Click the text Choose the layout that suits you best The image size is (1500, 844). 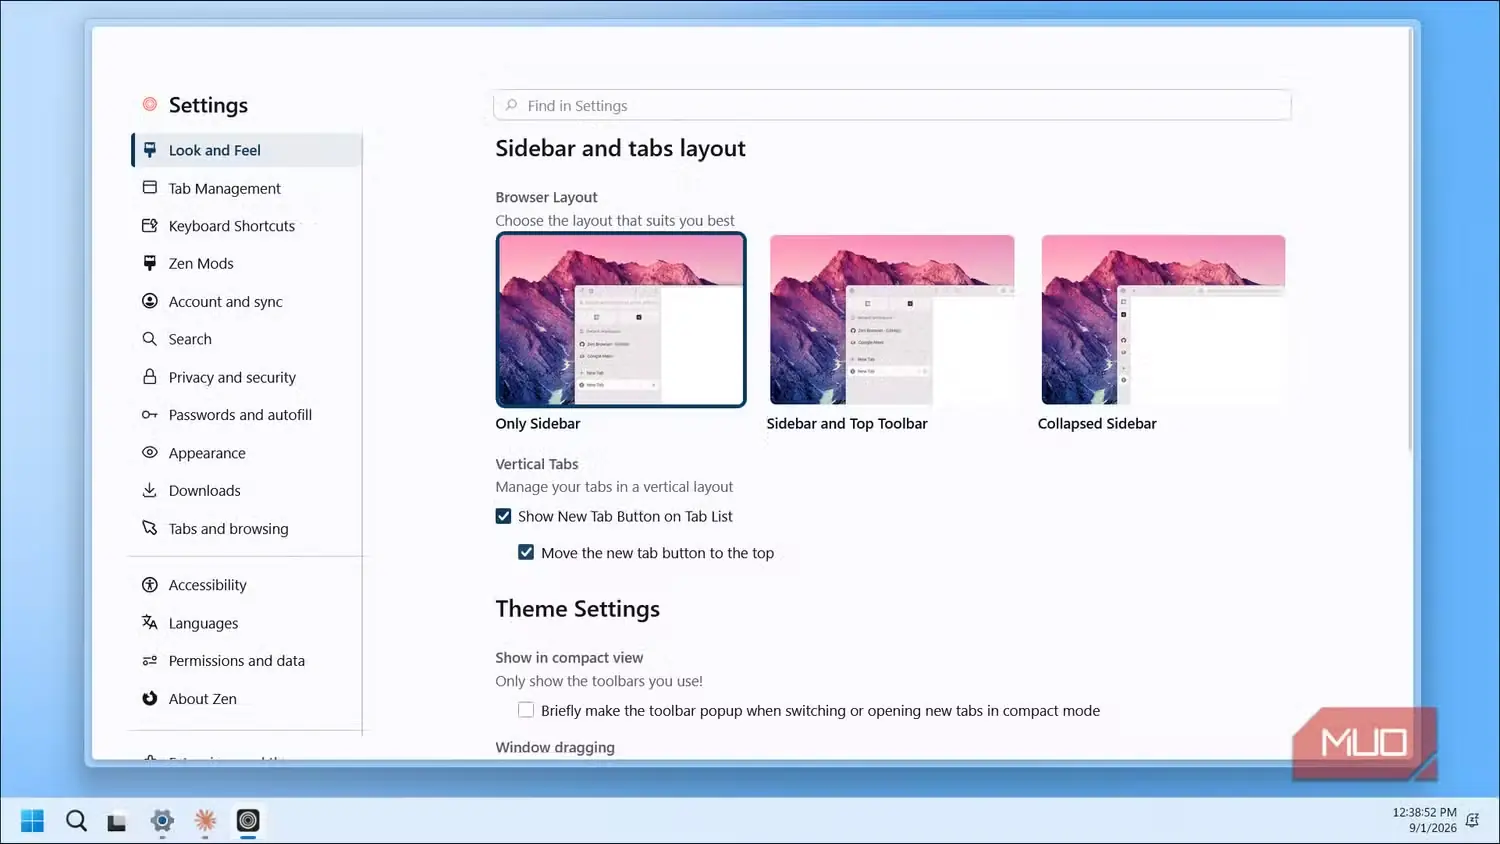pyautogui.click(x=615, y=220)
